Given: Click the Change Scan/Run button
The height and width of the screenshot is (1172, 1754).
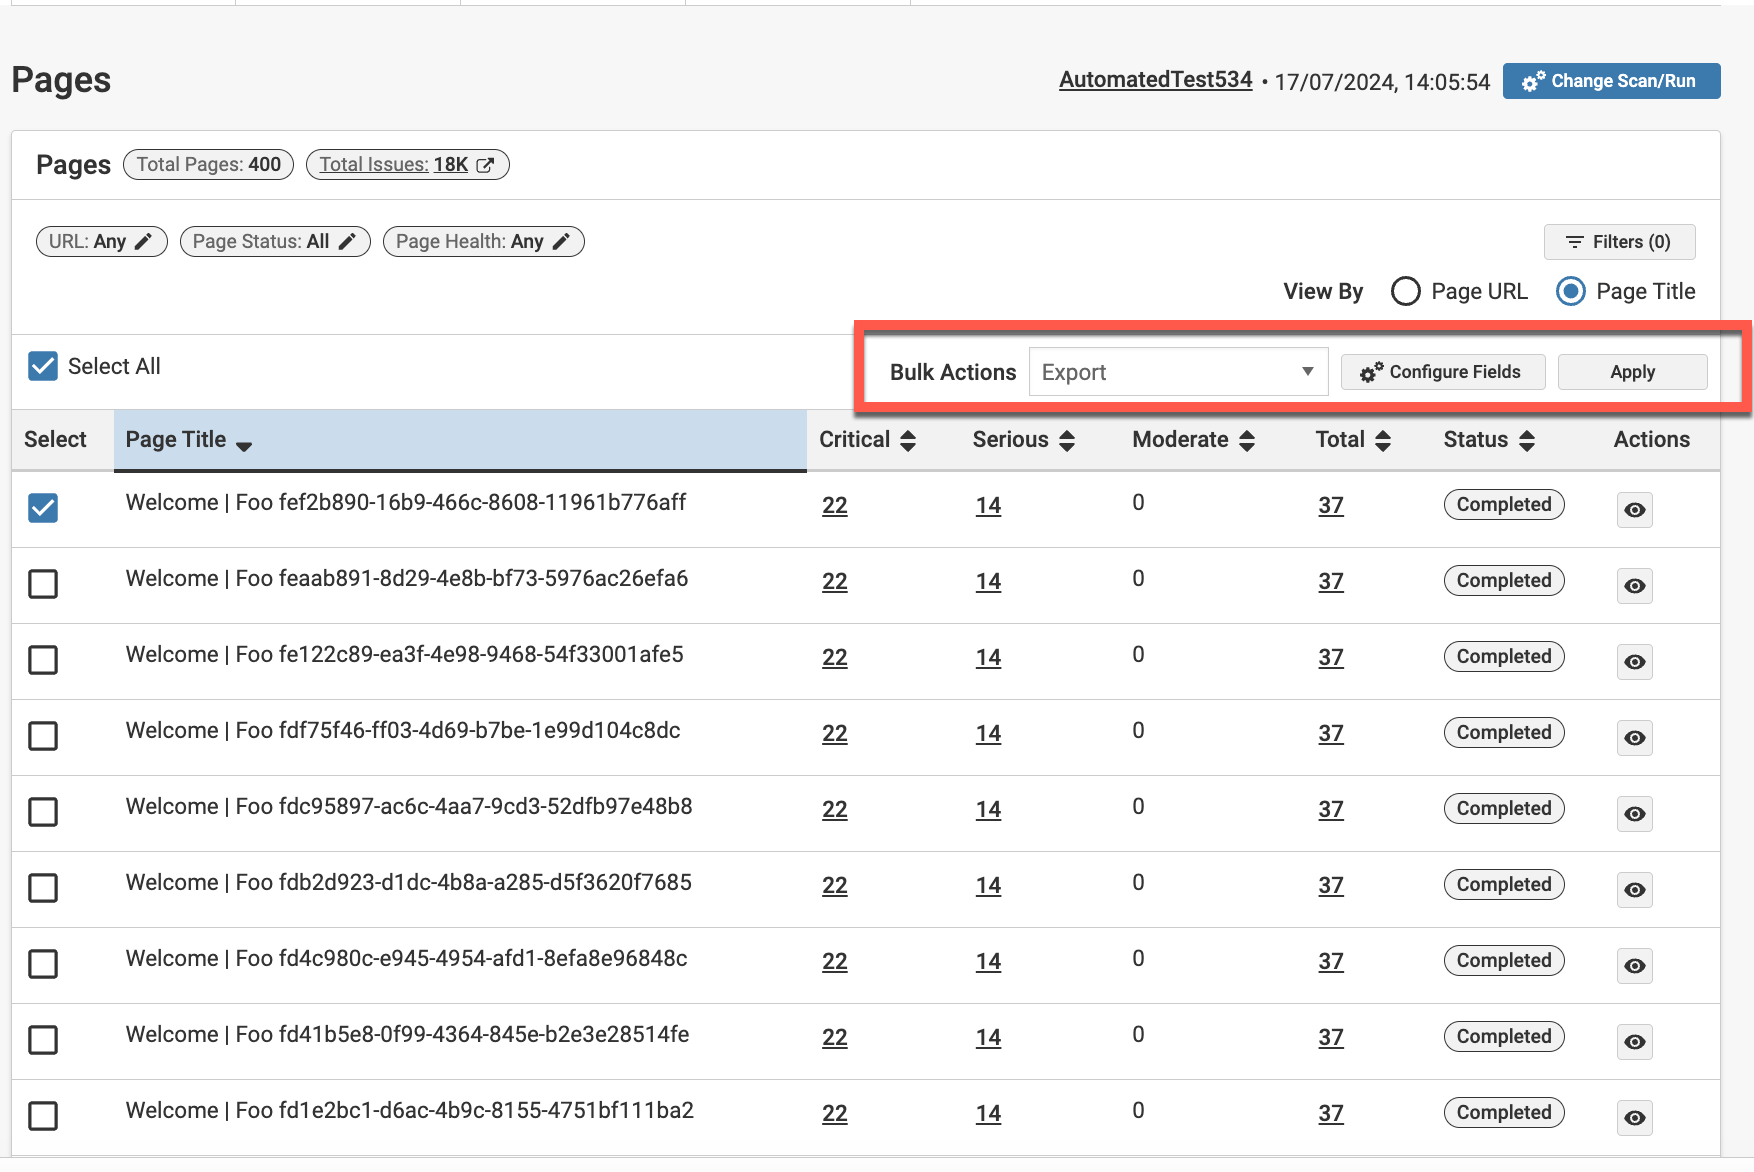Looking at the screenshot, I should (1610, 81).
